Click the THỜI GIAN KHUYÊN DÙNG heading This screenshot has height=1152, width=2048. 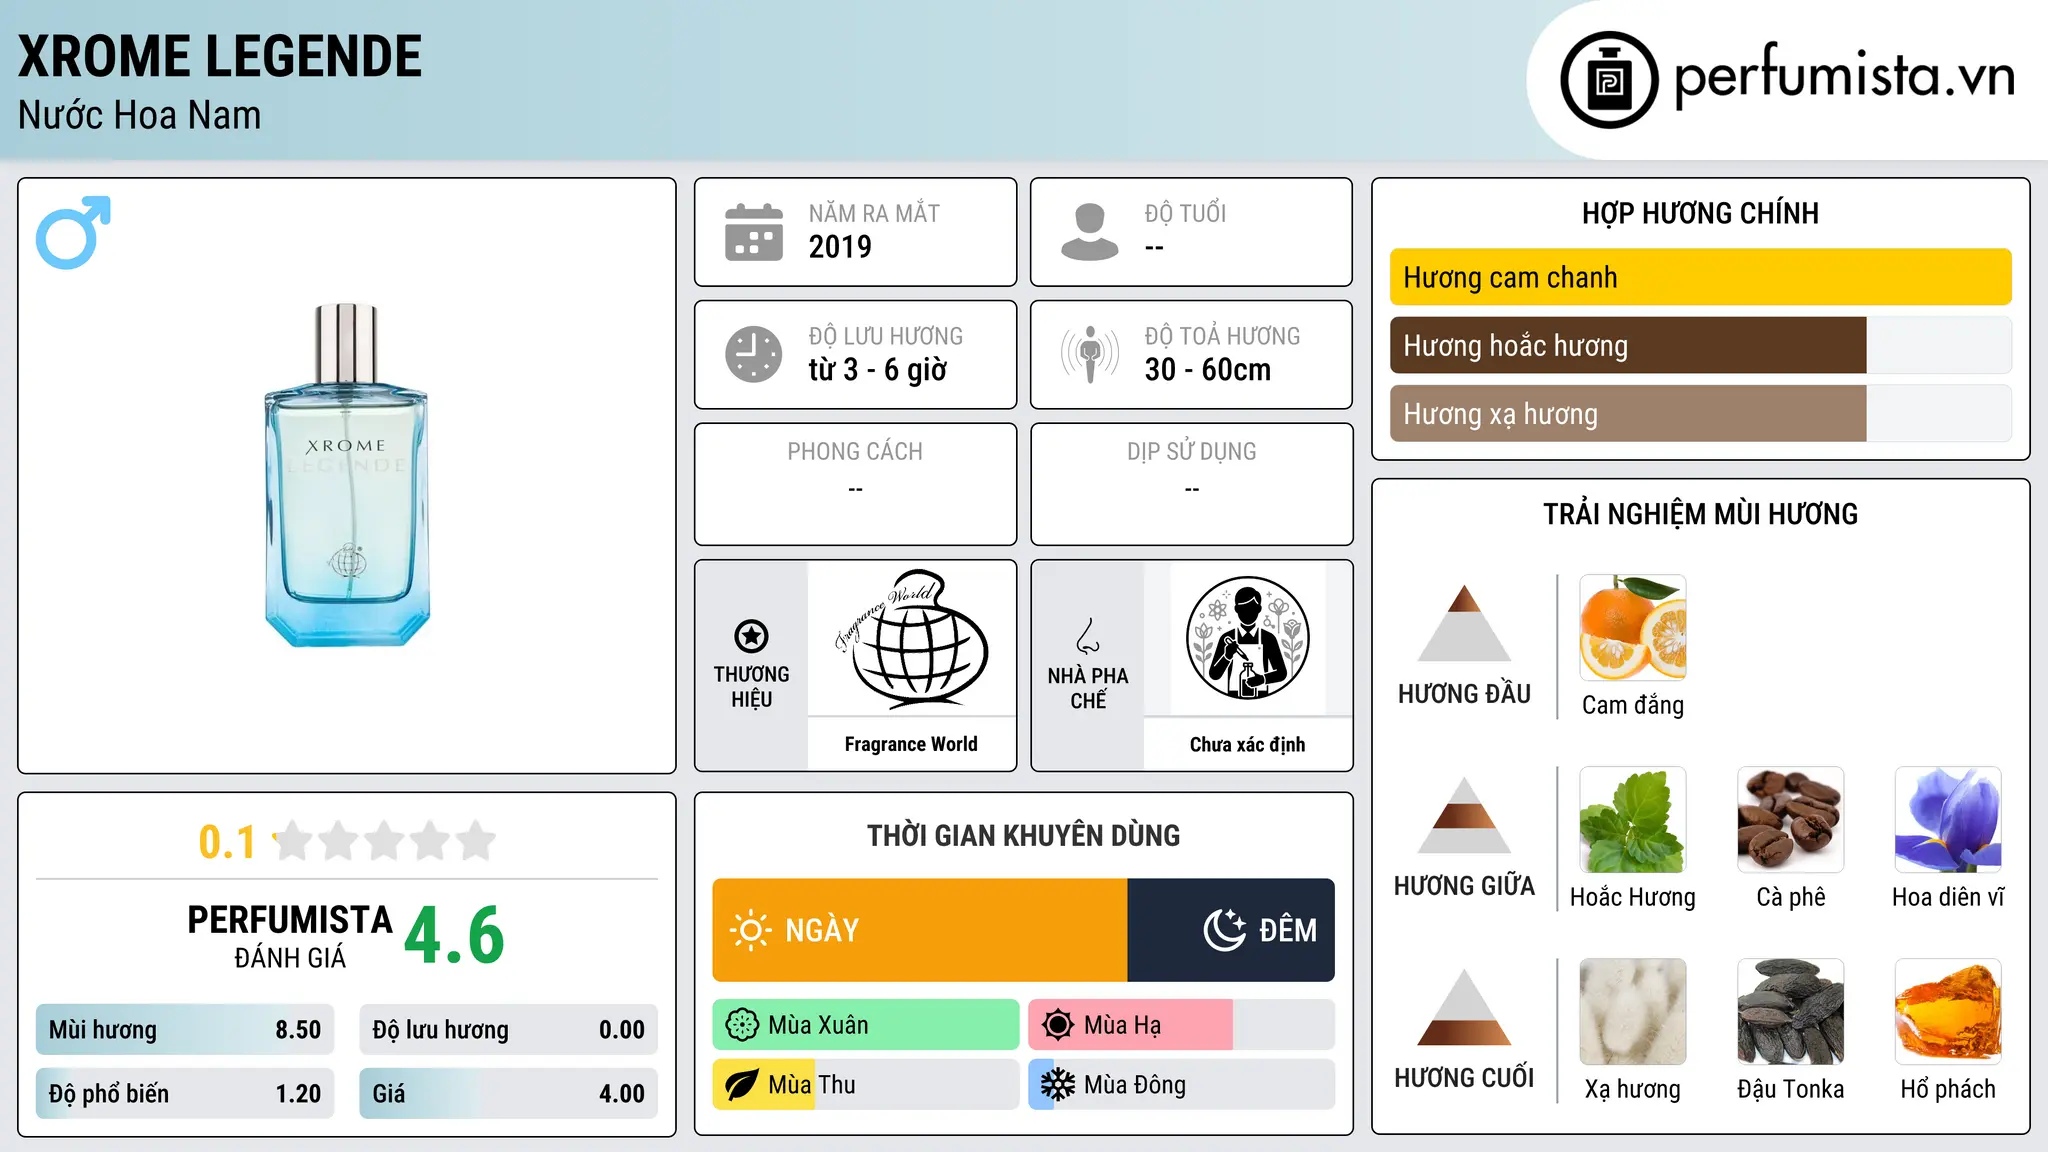[1023, 835]
